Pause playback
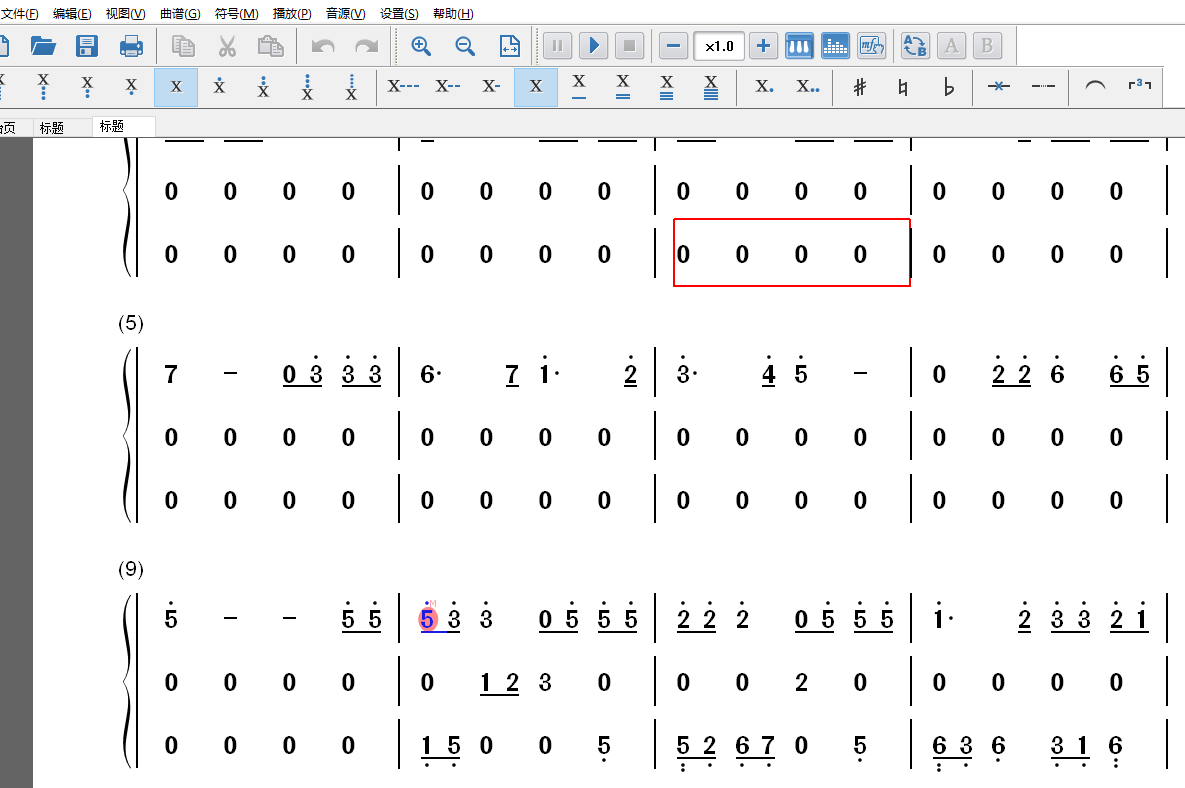 [x=557, y=46]
